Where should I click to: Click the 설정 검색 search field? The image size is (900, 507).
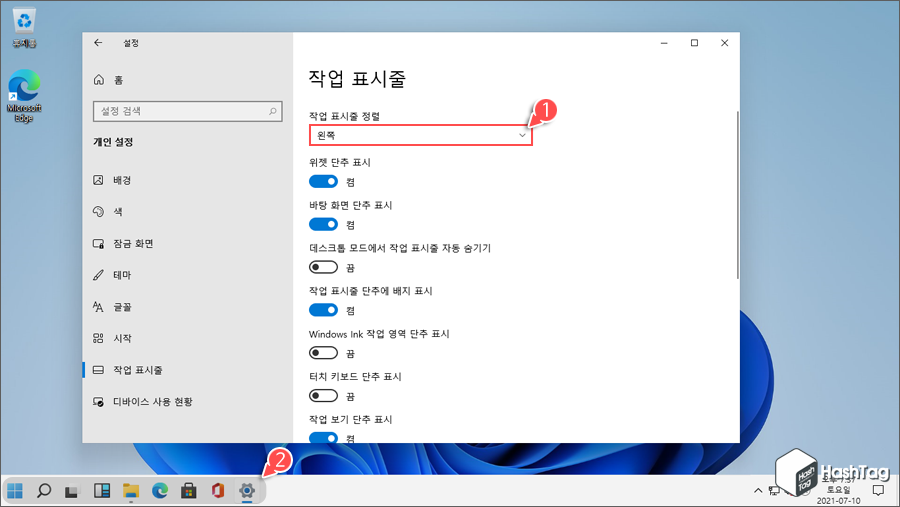point(188,111)
